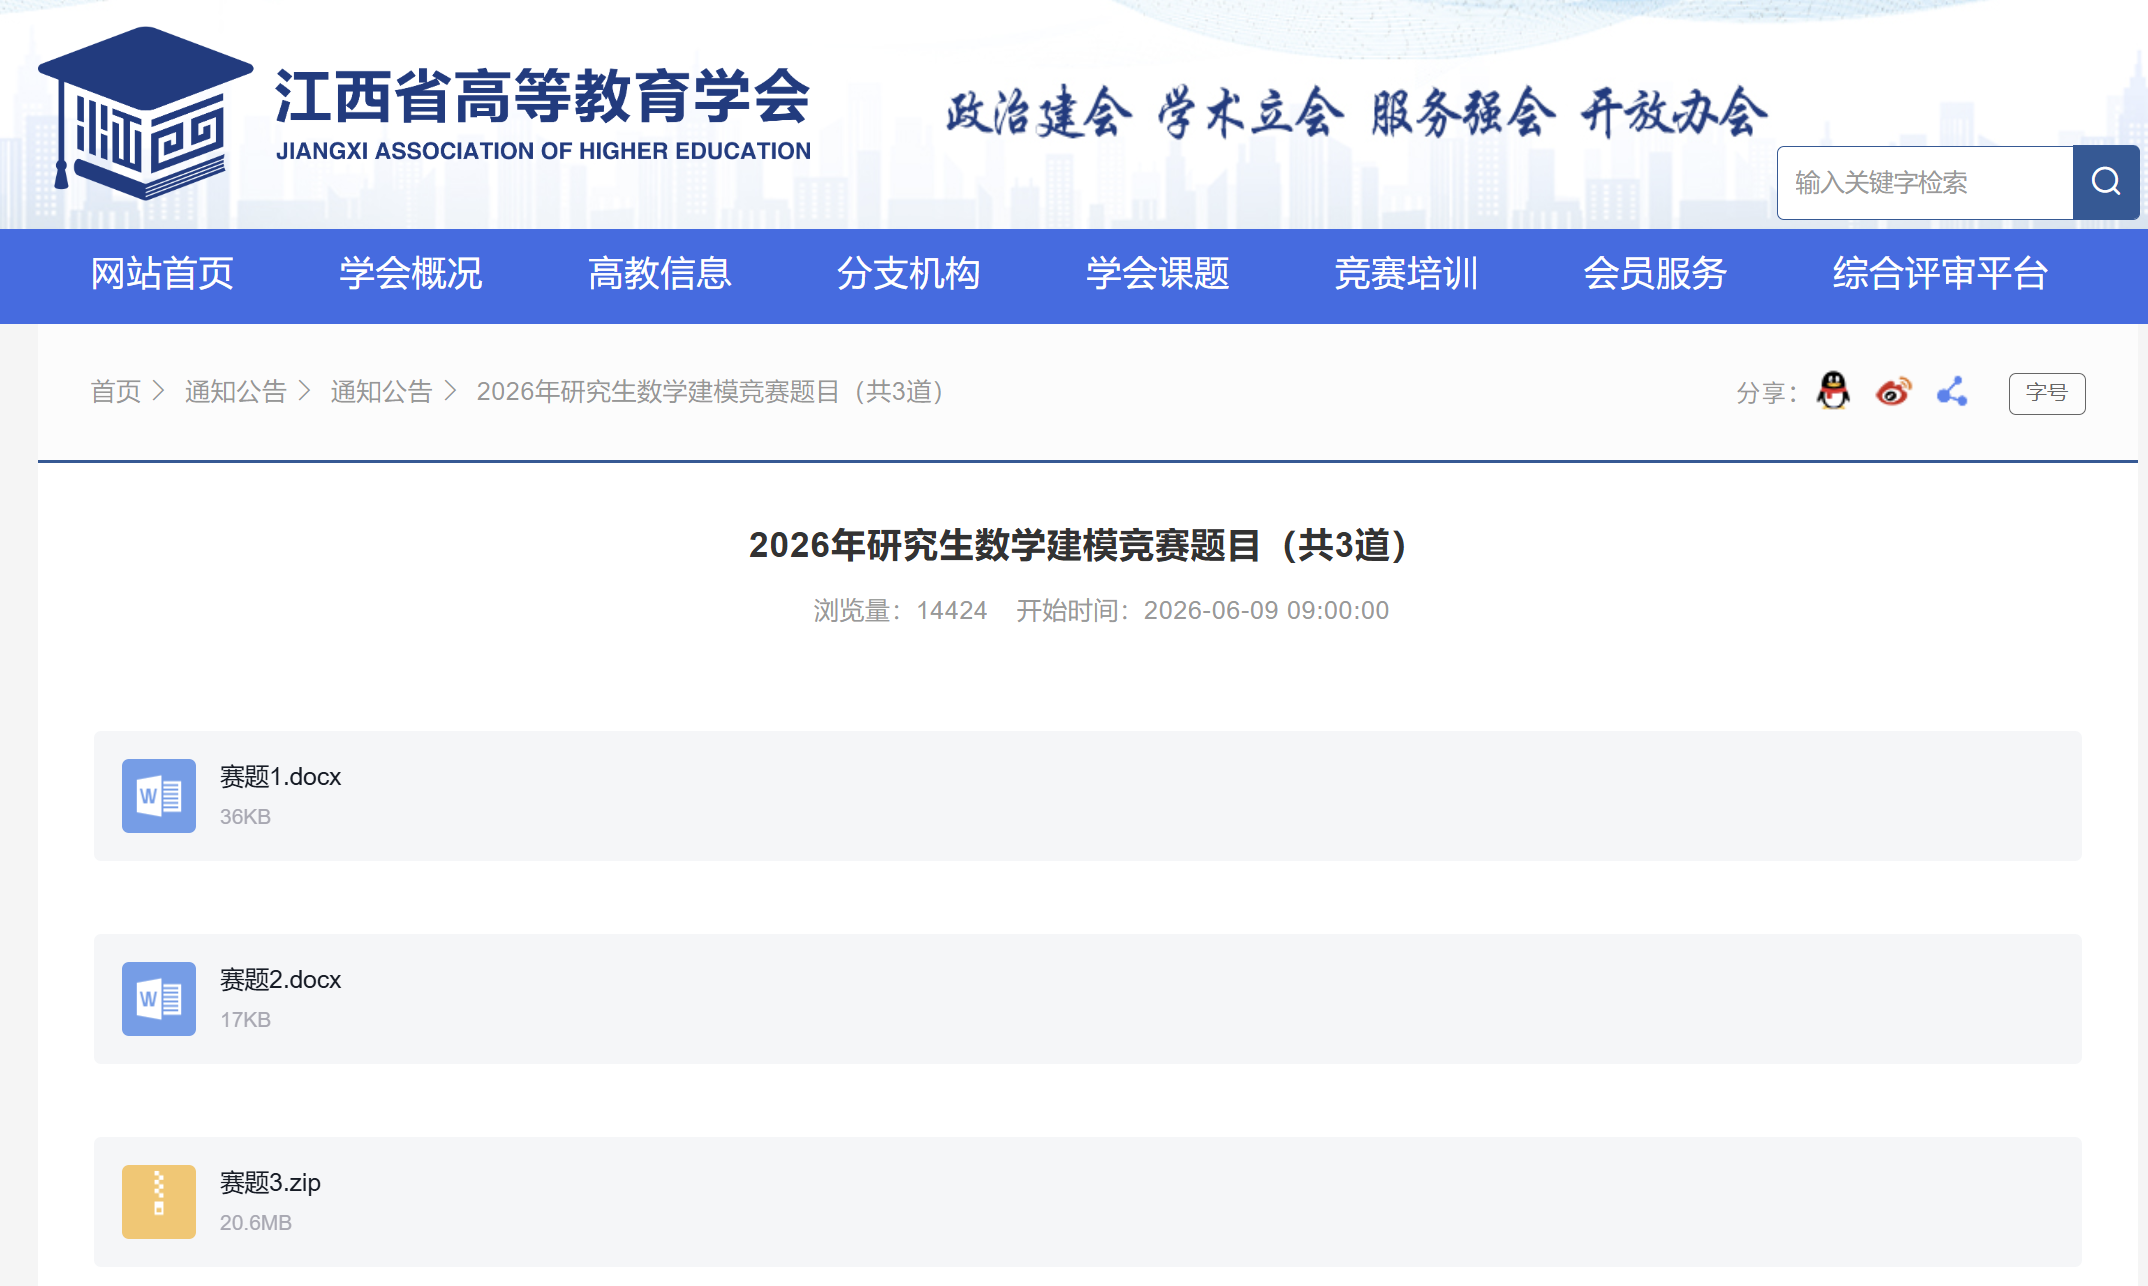Share the page via Weibo icon

pyautogui.click(x=1893, y=391)
